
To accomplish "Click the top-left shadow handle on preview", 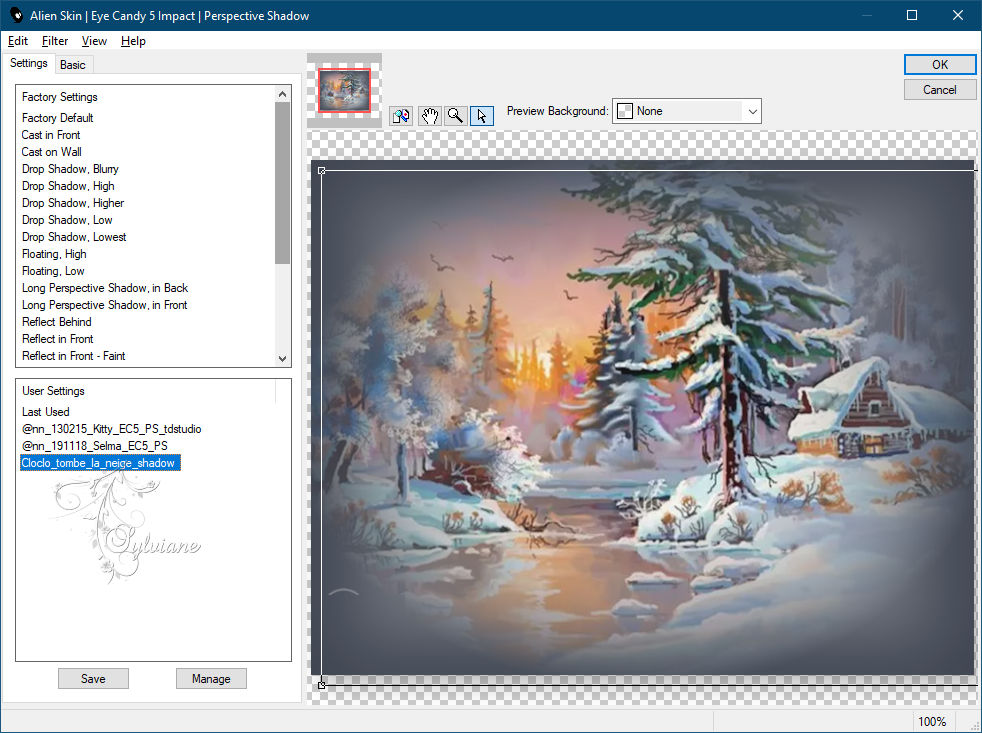I will [x=321, y=170].
